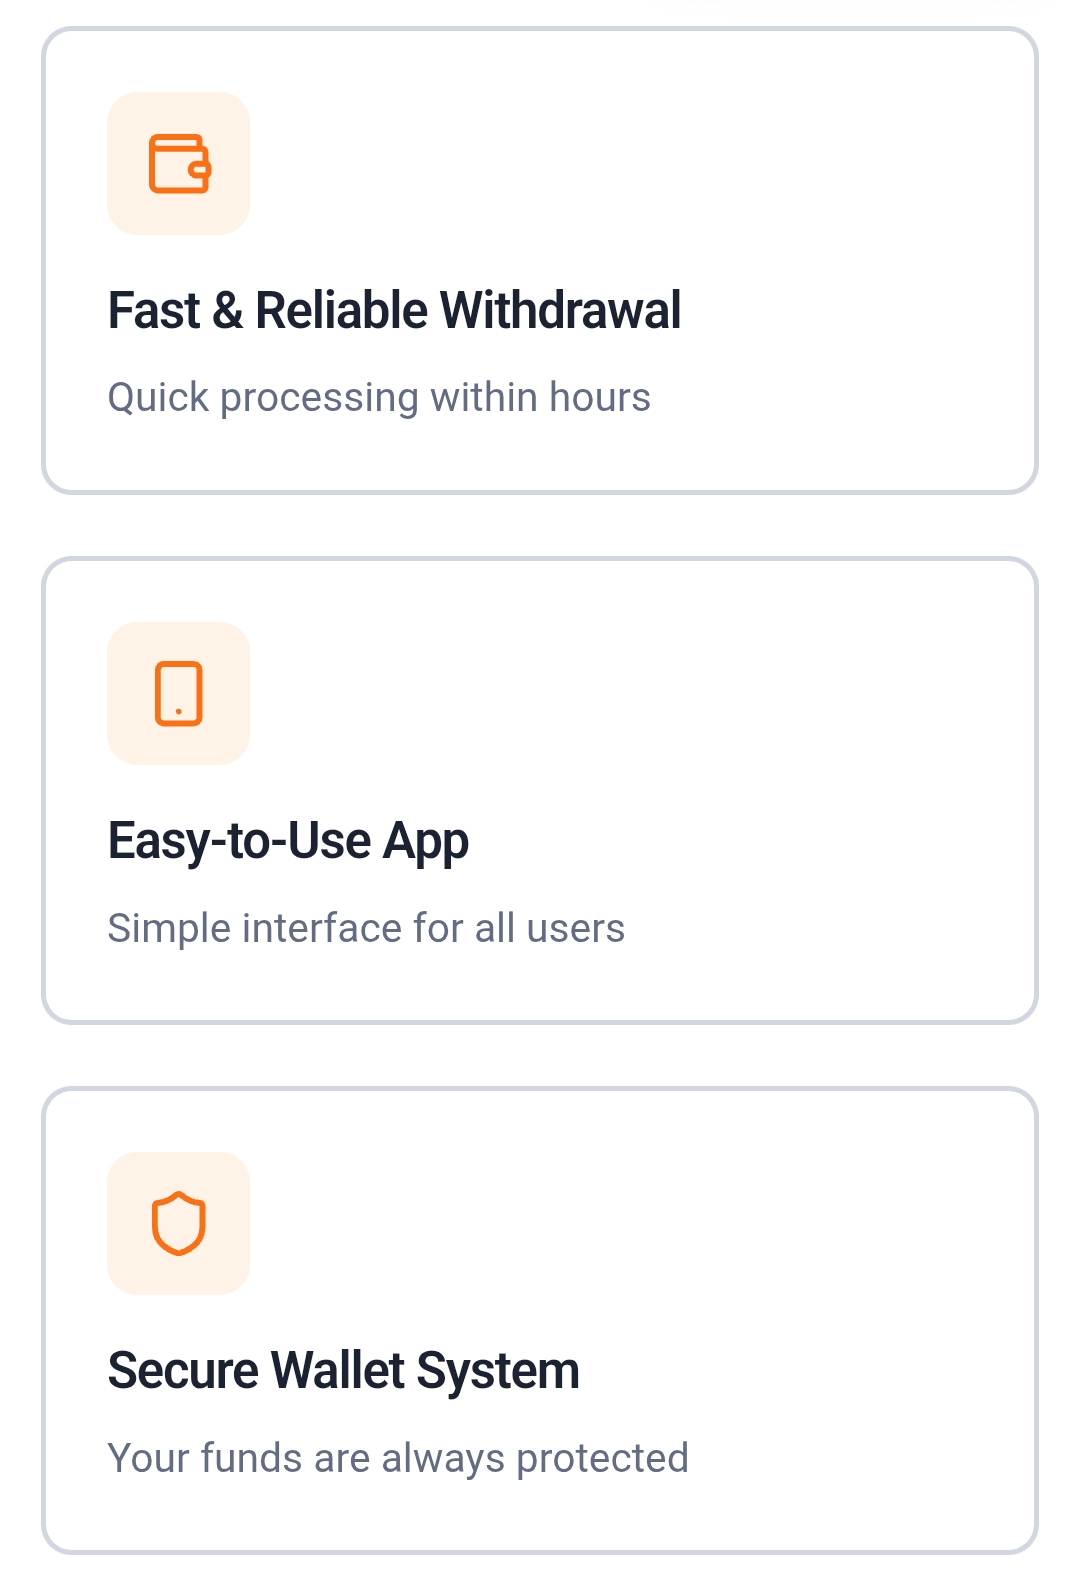Click the orange mobile device icon
The image size is (1080, 1582).
[x=179, y=693]
